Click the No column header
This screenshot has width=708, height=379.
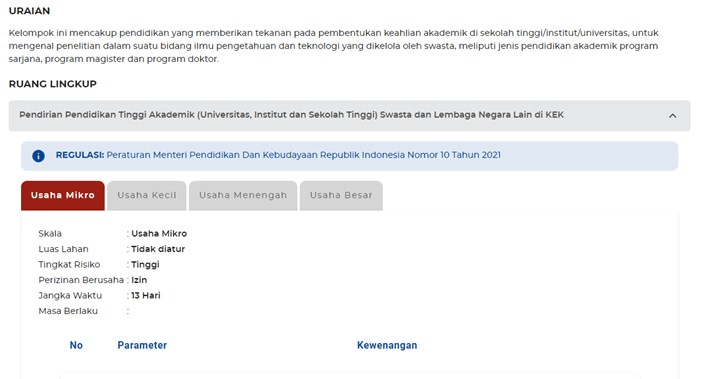(76, 345)
